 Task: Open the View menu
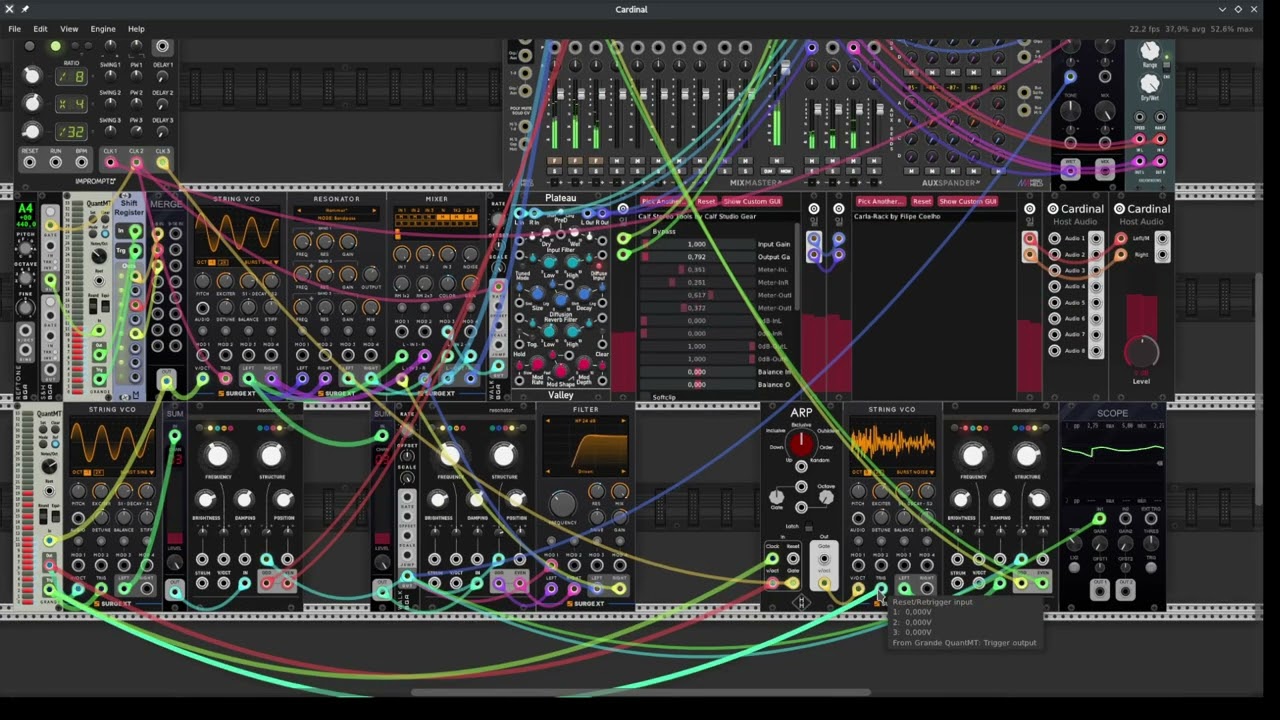pyautogui.click(x=69, y=29)
